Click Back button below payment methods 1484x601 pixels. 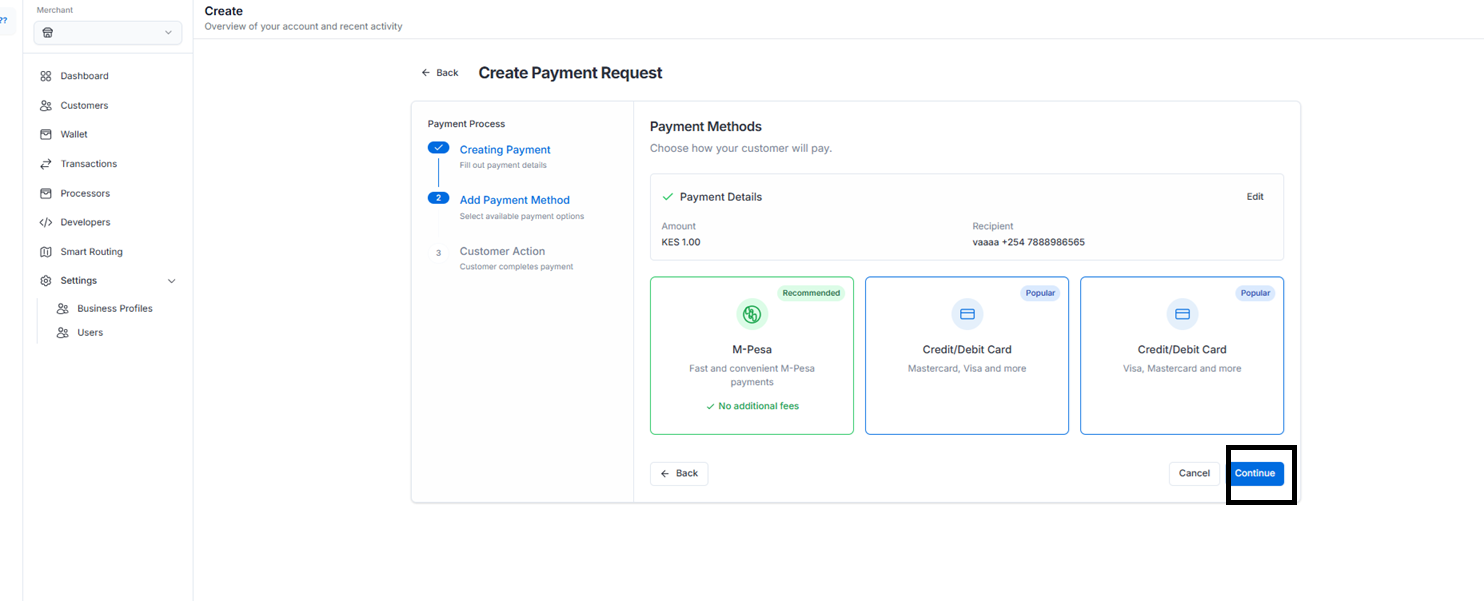(x=679, y=474)
